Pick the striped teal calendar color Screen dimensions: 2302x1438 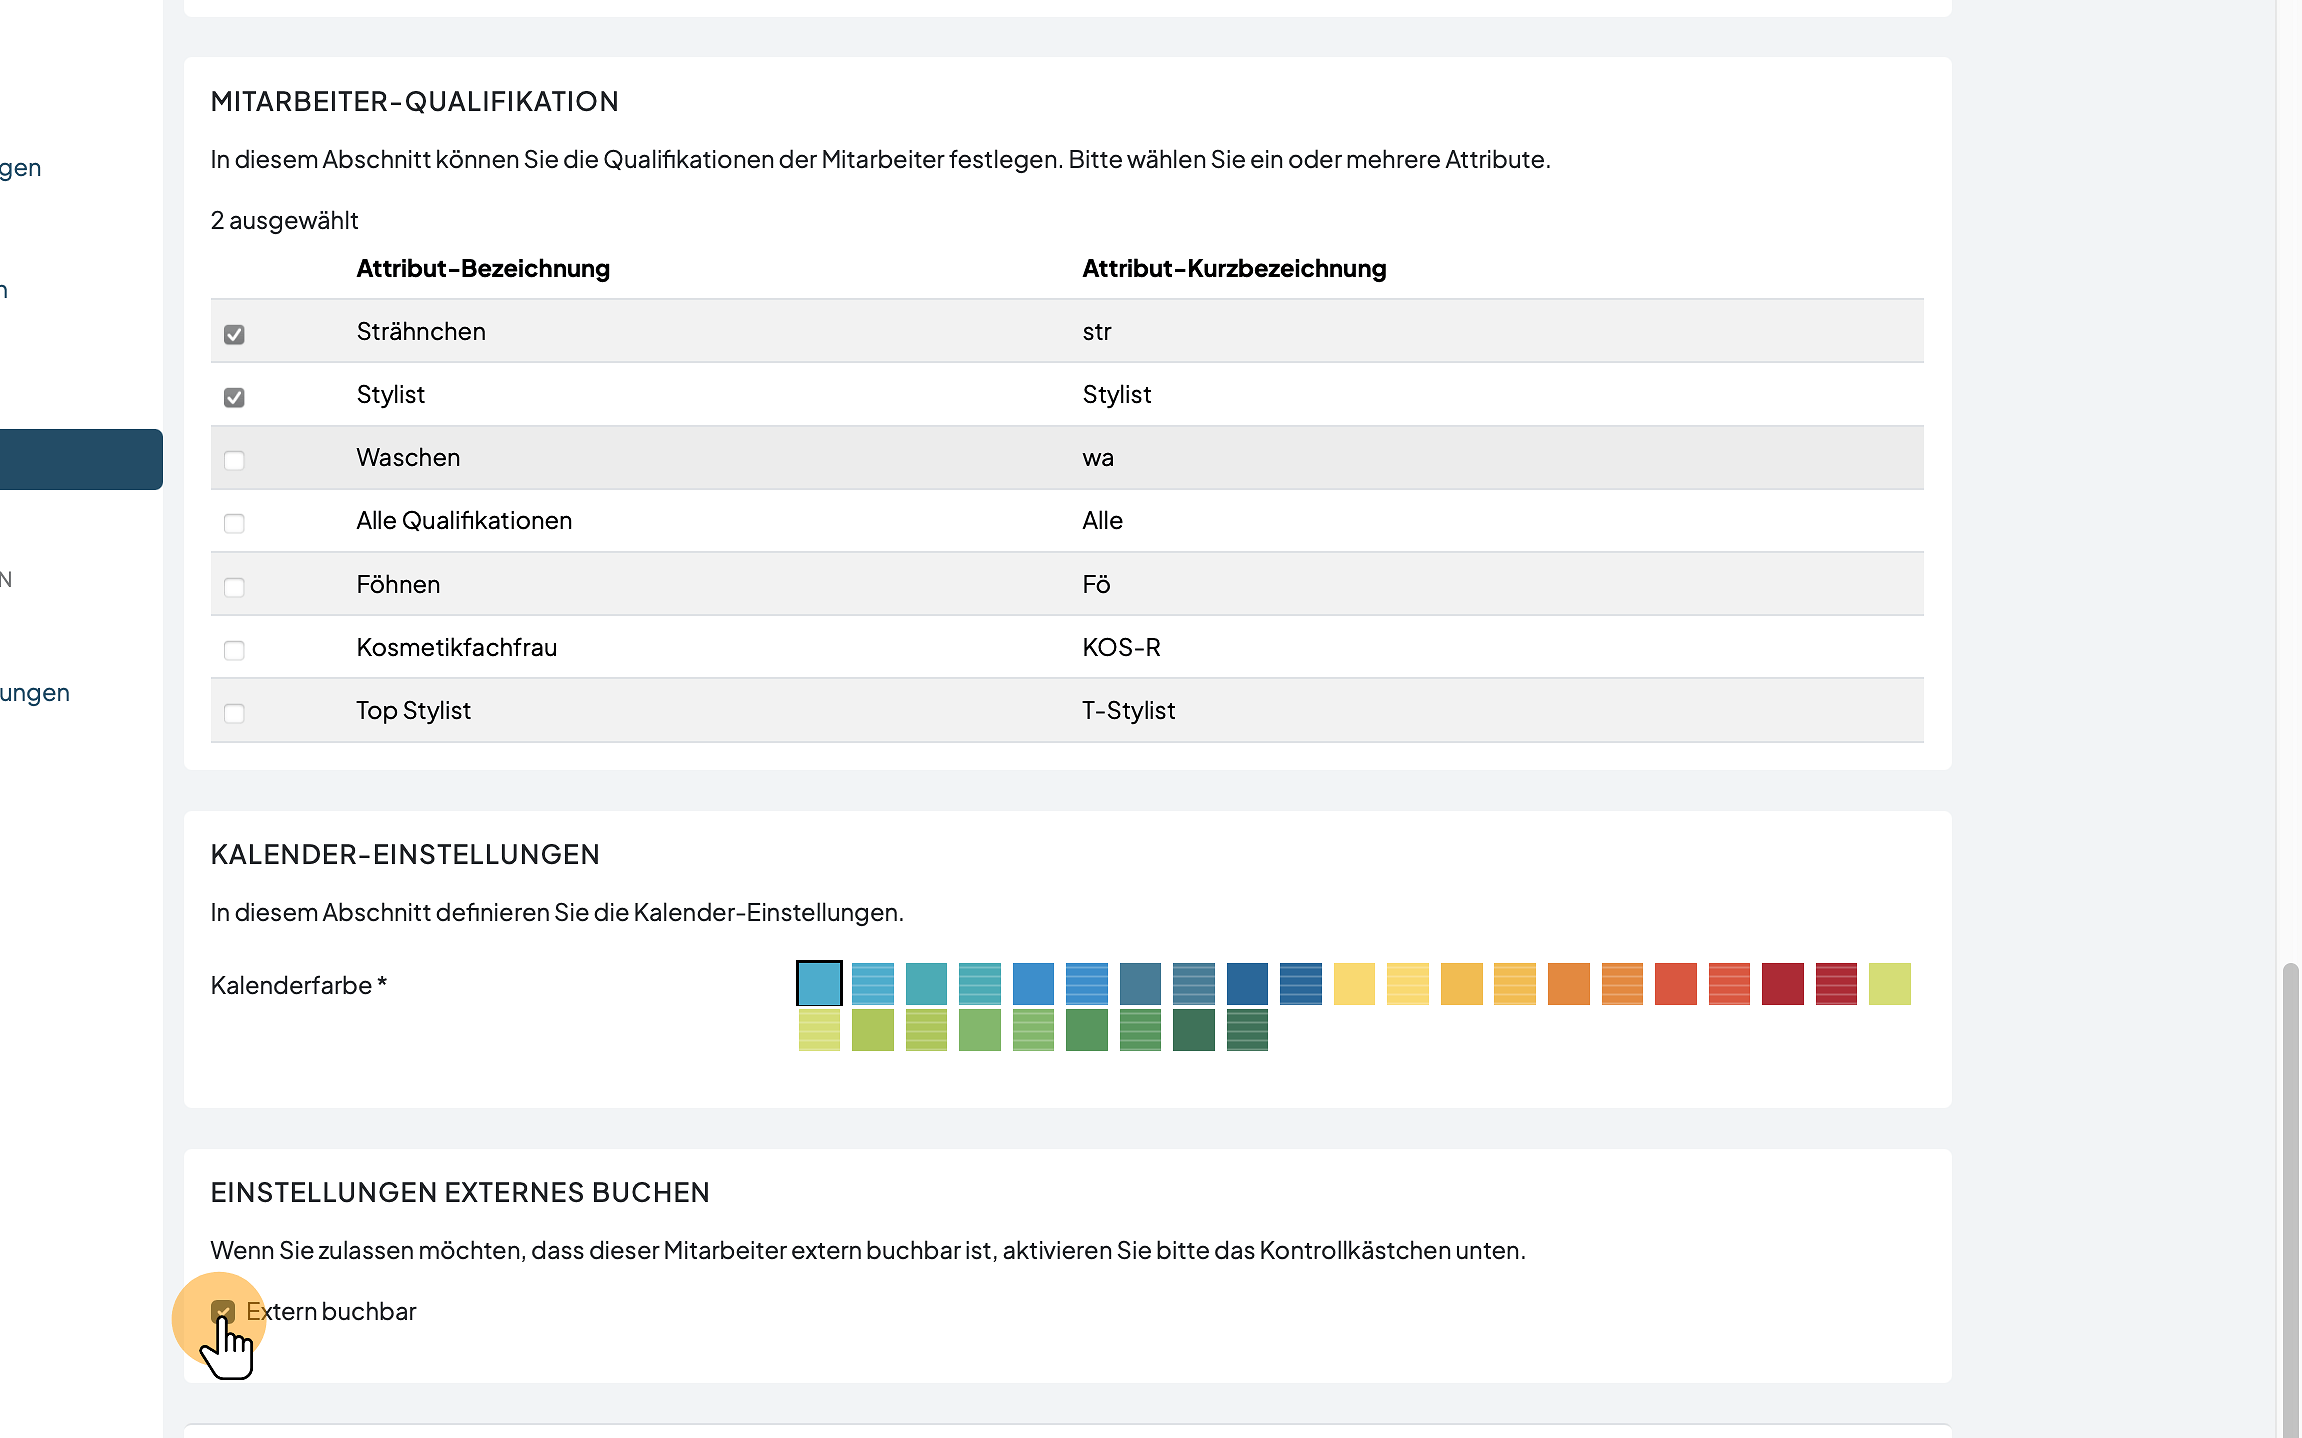(x=980, y=984)
